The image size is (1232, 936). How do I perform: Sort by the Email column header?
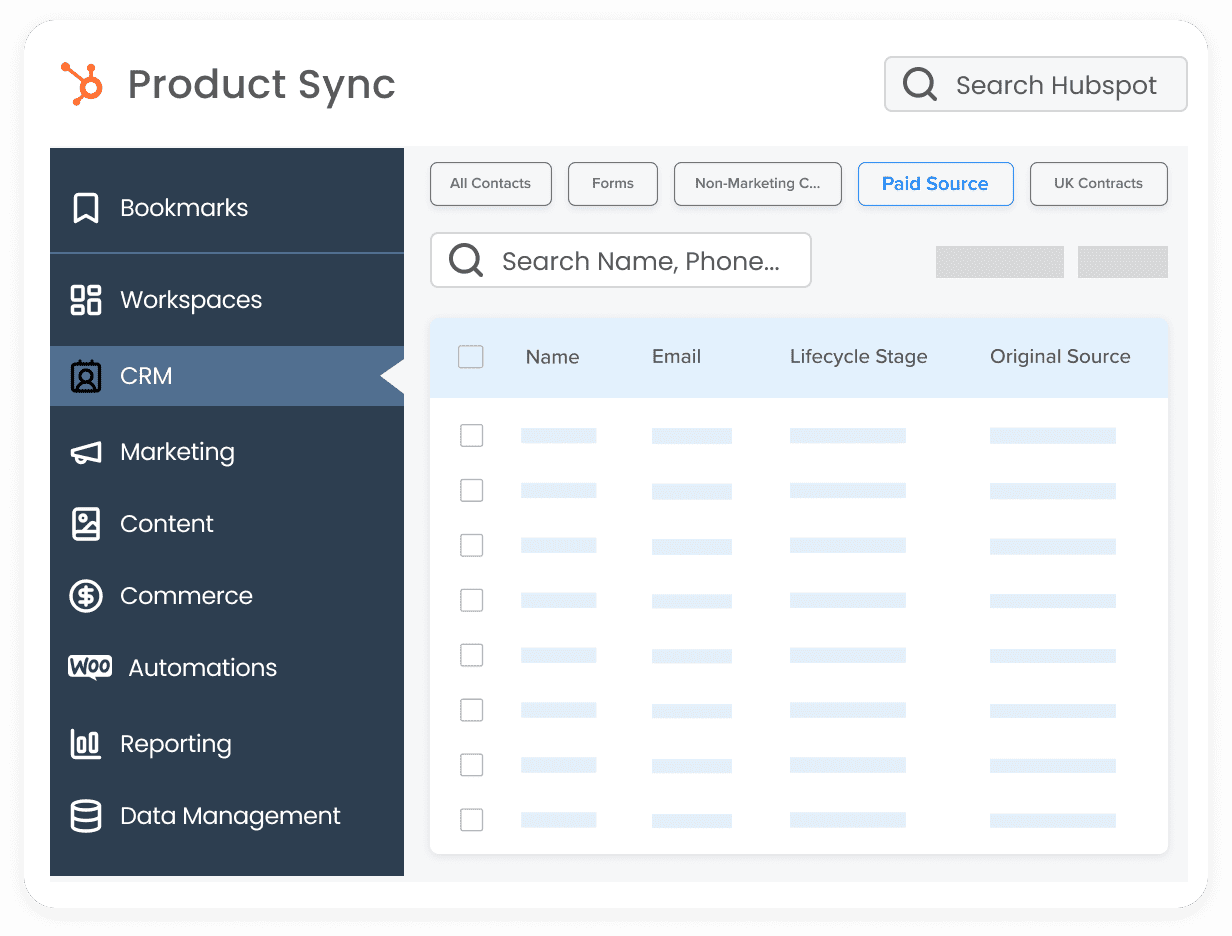pyautogui.click(x=677, y=357)
